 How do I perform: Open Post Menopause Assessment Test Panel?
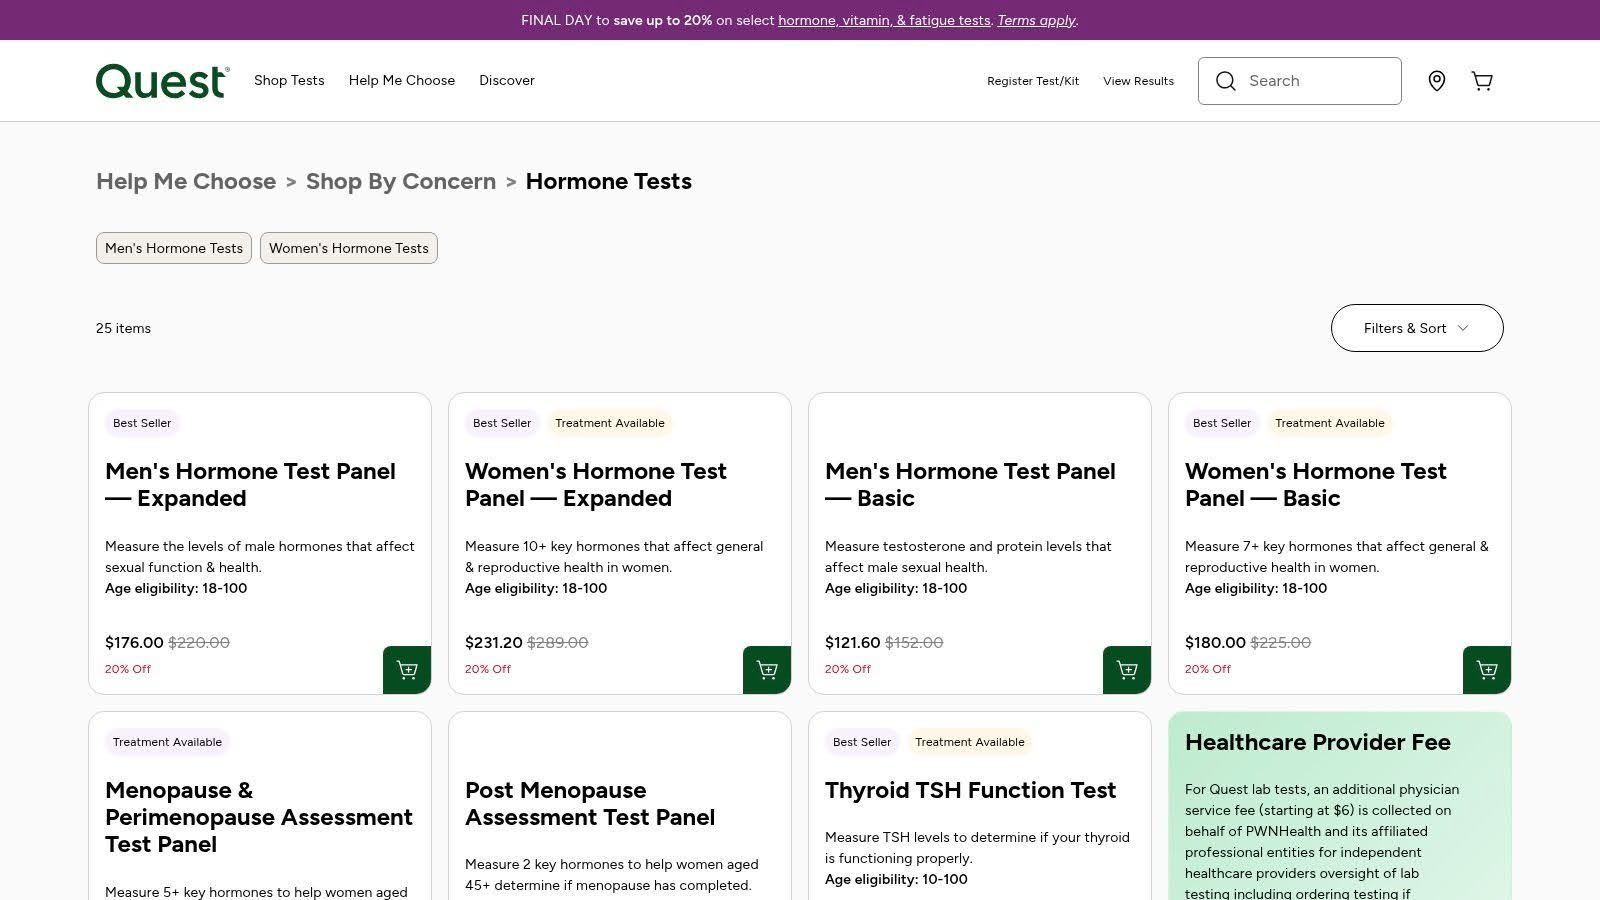click(590, 804)
